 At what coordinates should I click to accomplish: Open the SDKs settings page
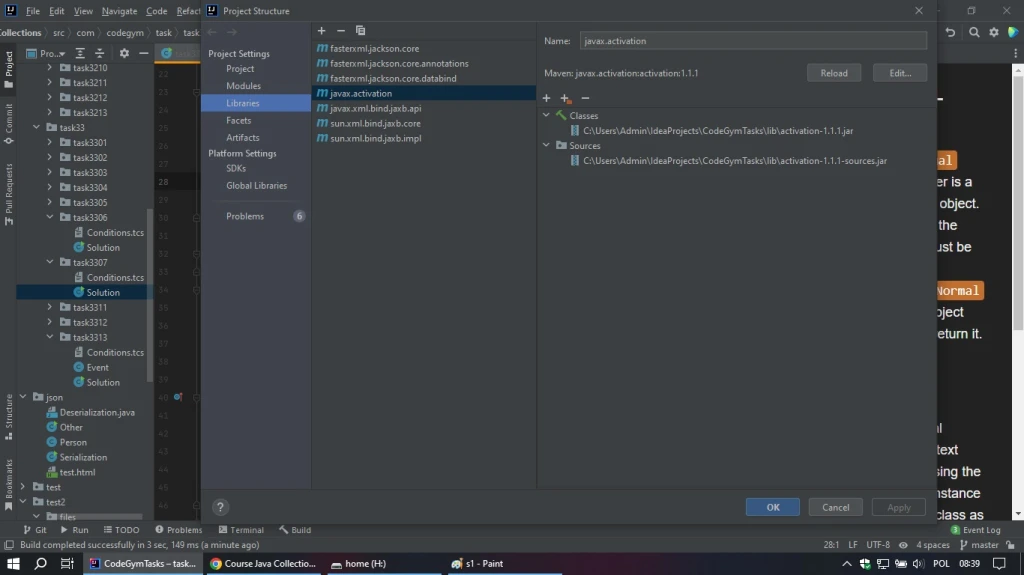235,169
